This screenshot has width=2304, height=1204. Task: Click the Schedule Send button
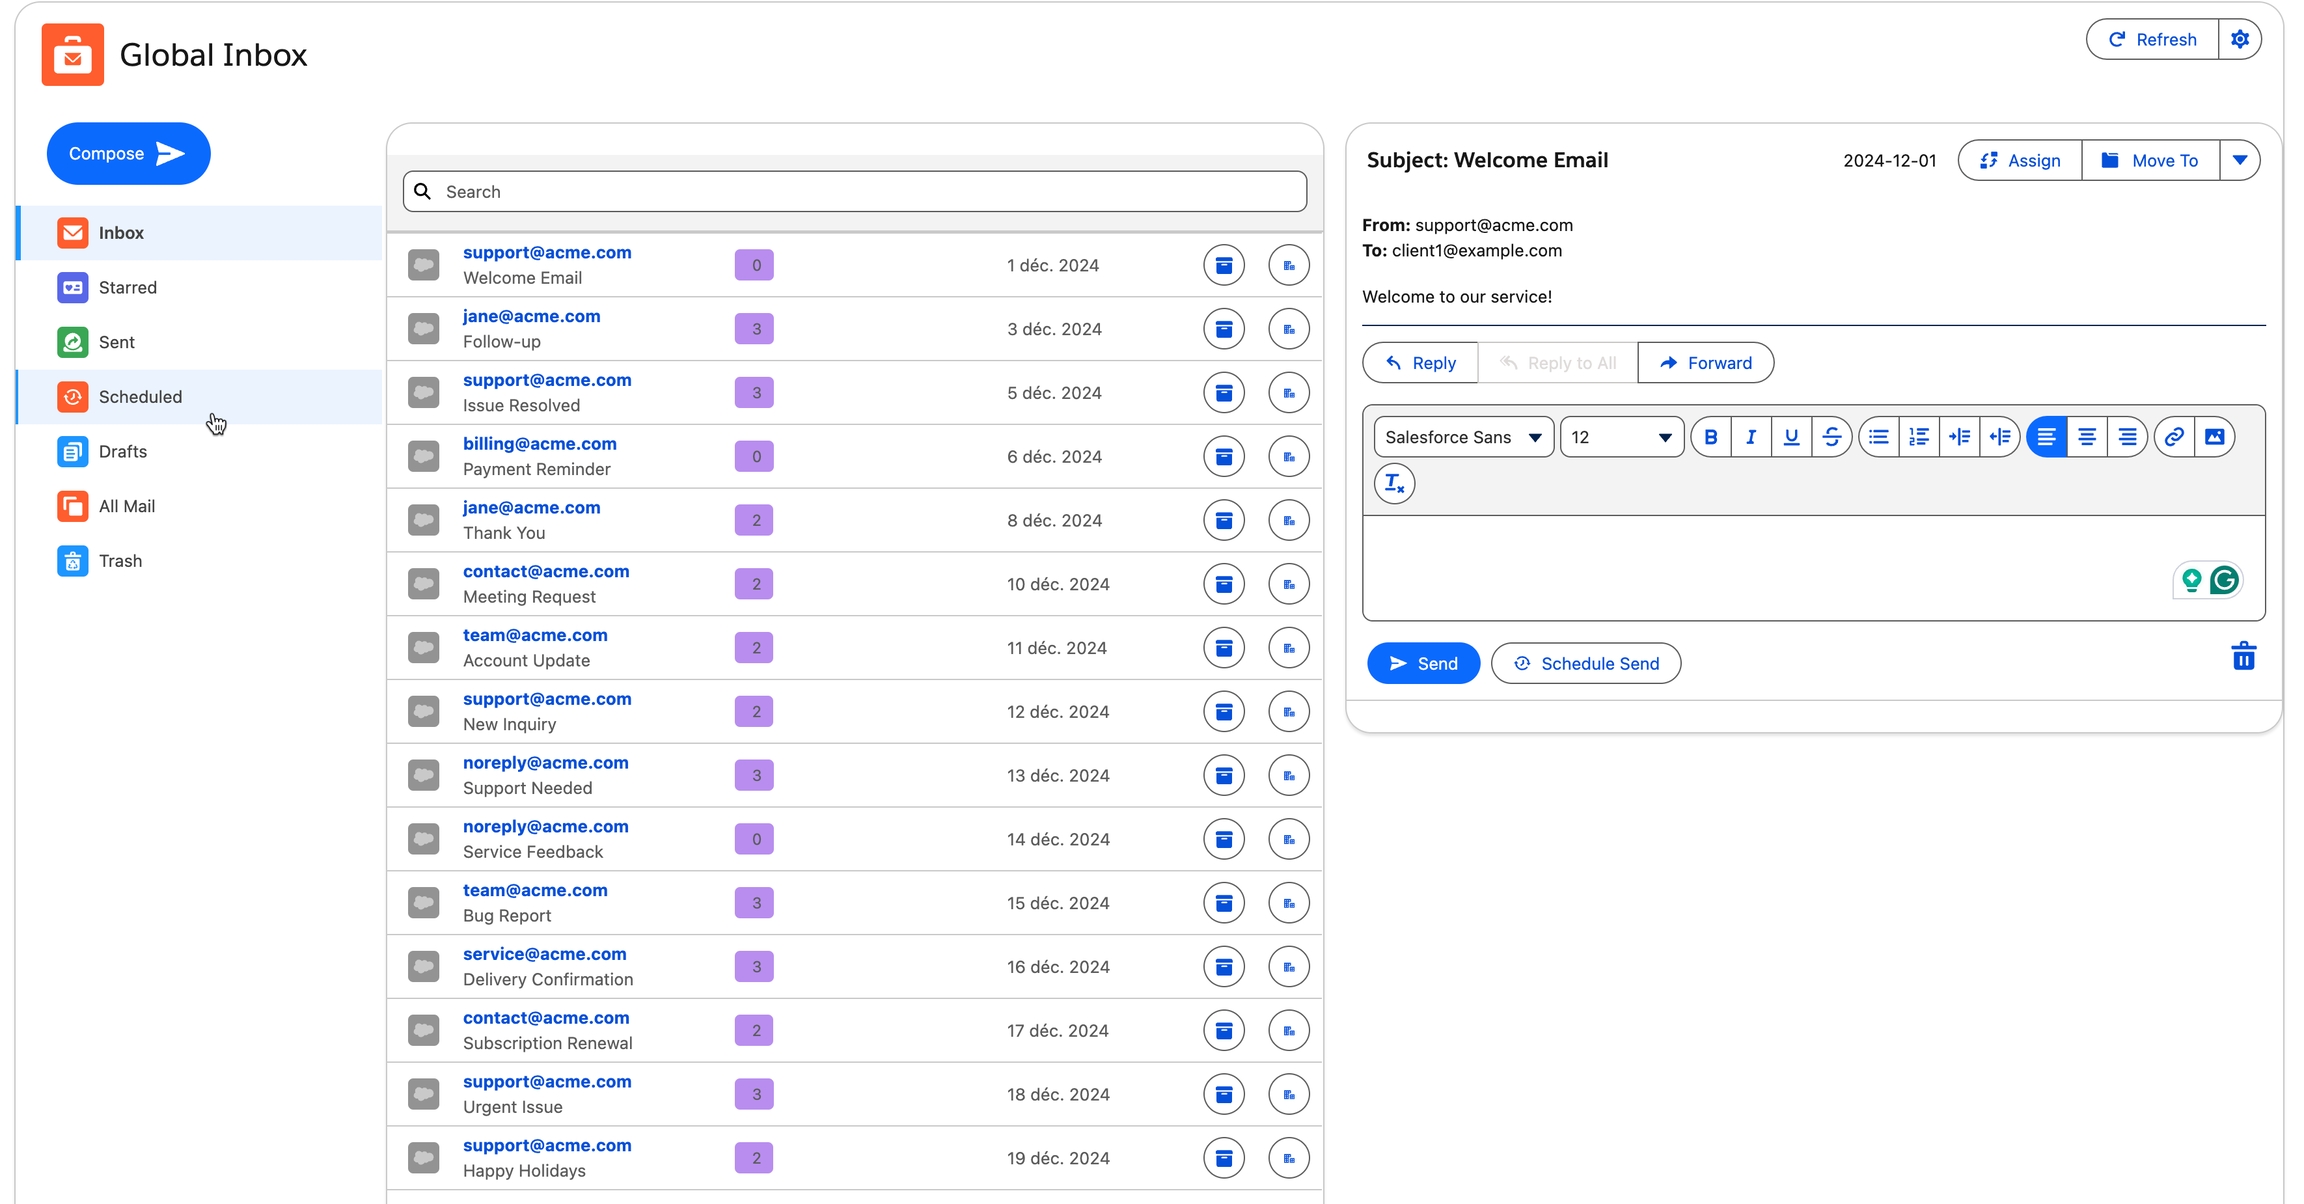click(x=1586, y=664)
